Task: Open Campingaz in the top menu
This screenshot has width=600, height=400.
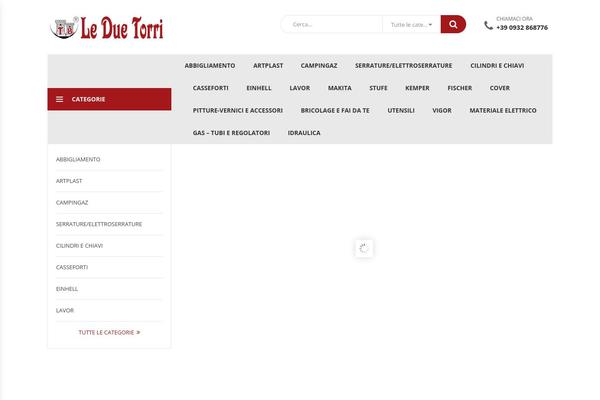Action: tap(319, 65)
